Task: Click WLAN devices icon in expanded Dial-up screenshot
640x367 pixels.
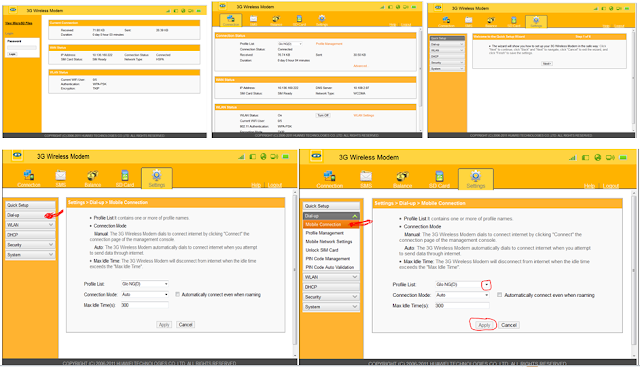Action: (x=610, y=158)
